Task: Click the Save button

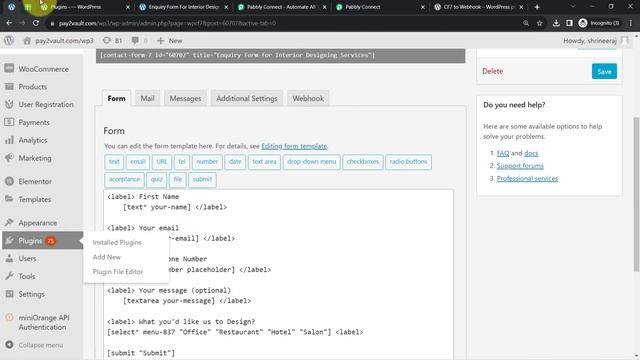Action: 604,71
